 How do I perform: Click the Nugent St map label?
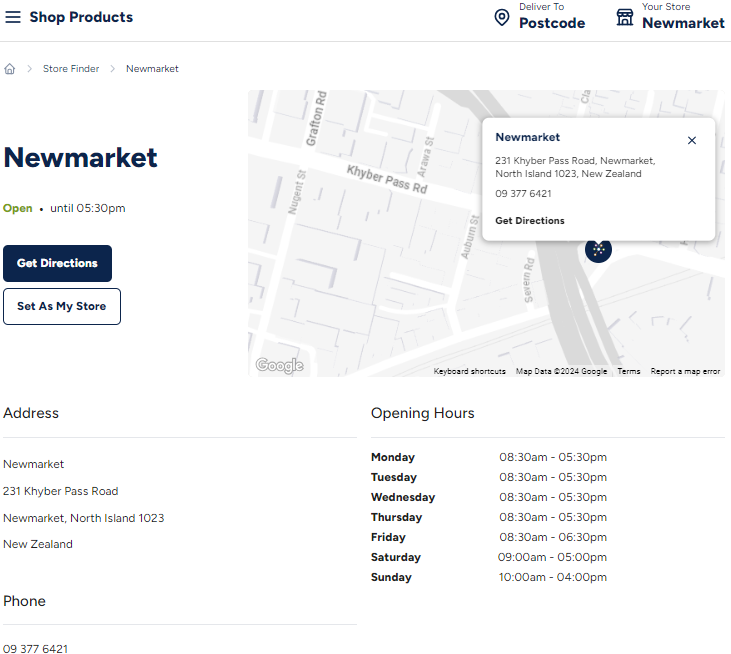pos(297,192)
